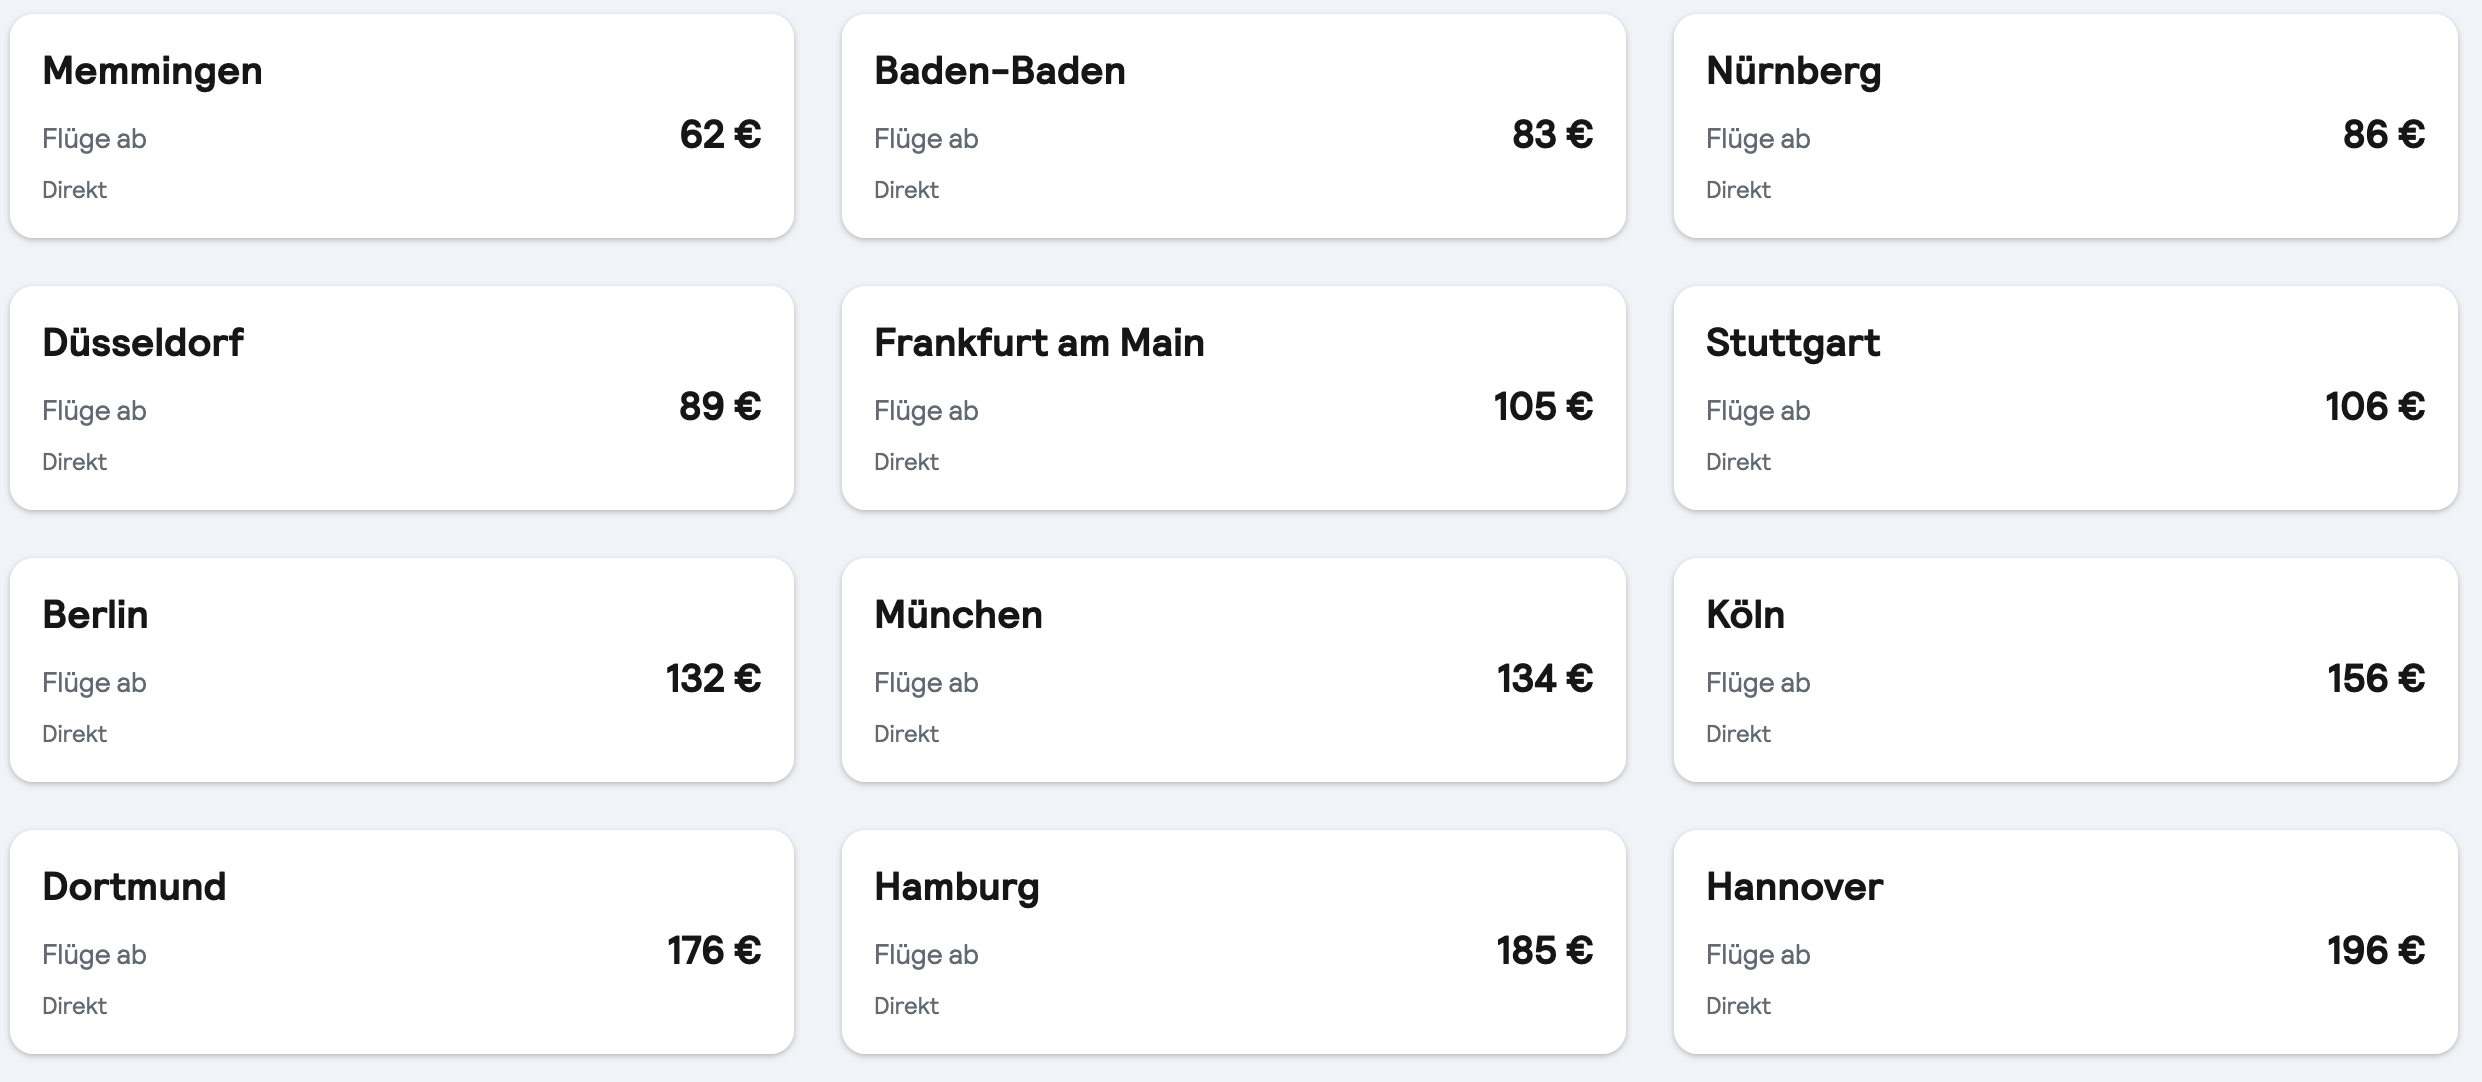Click the 132 € Berlin price
The width and height of the screenshot is (2482, 1082).
pos(713,679)
